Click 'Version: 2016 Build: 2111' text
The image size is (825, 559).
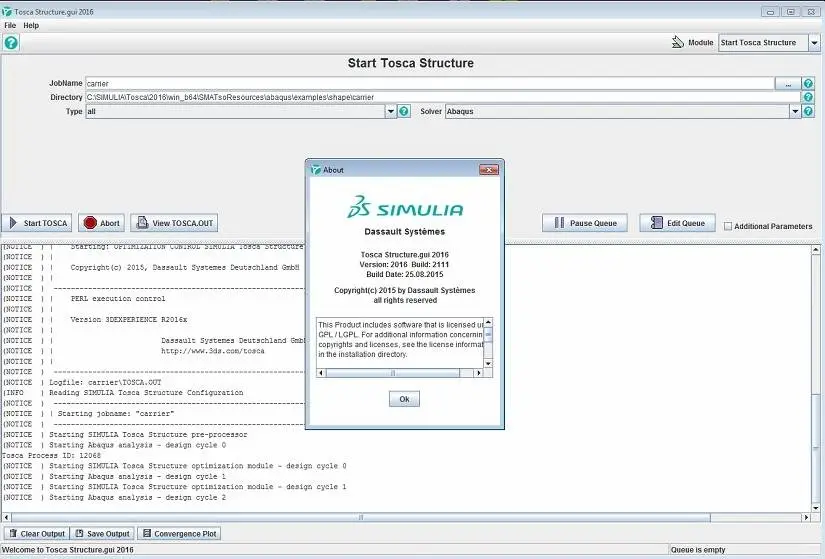pos(404,264)
